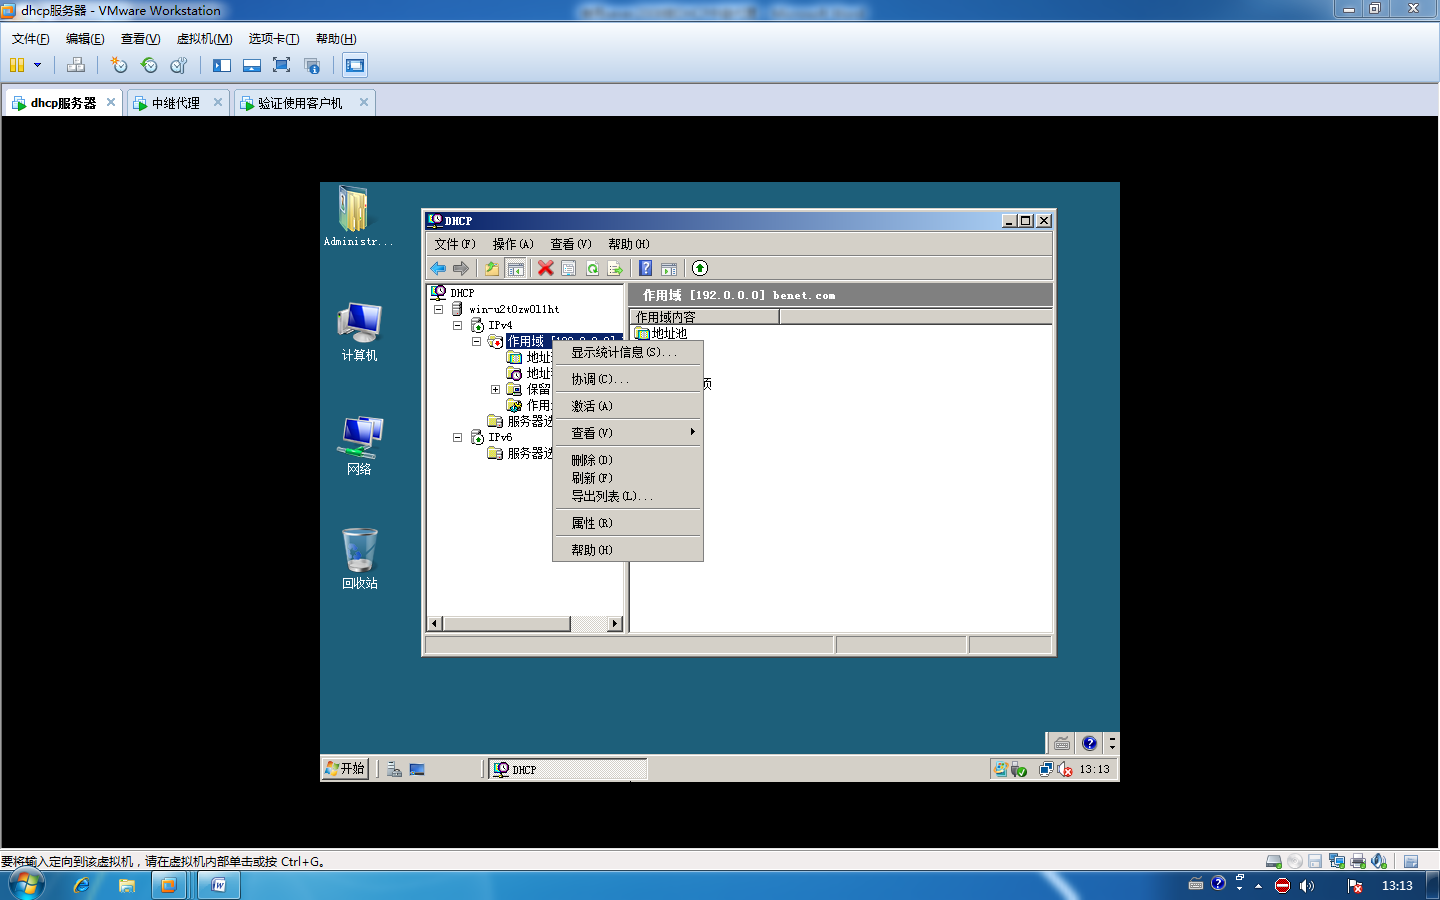
Task: Open VMware 文件(F) menu
Action: [x=31, y=39]
